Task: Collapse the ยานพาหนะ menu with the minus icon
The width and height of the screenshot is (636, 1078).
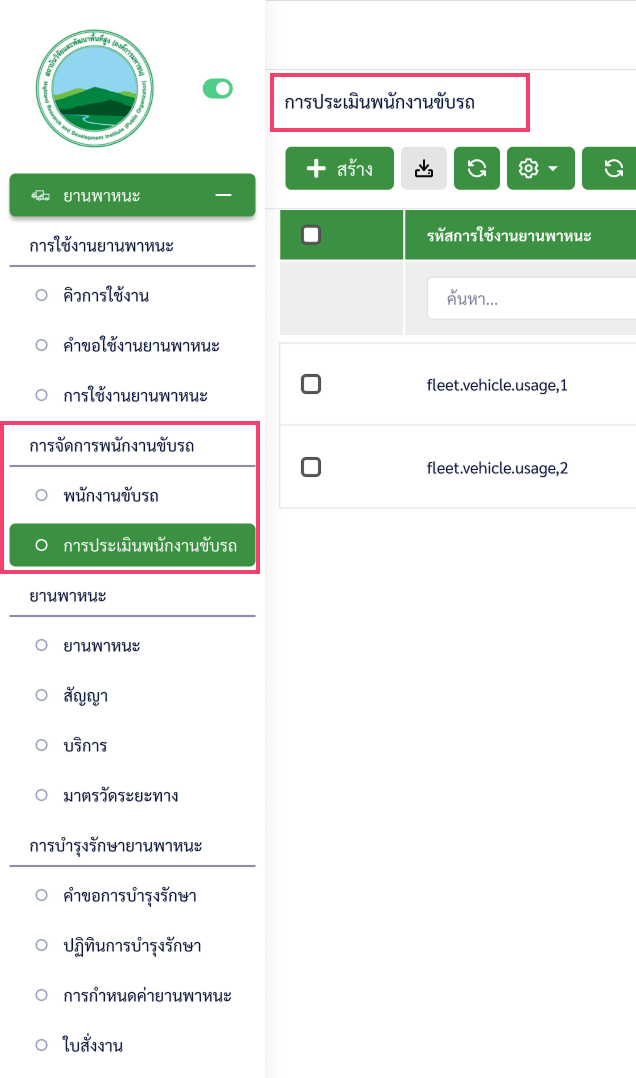Action: coord(224,195)
